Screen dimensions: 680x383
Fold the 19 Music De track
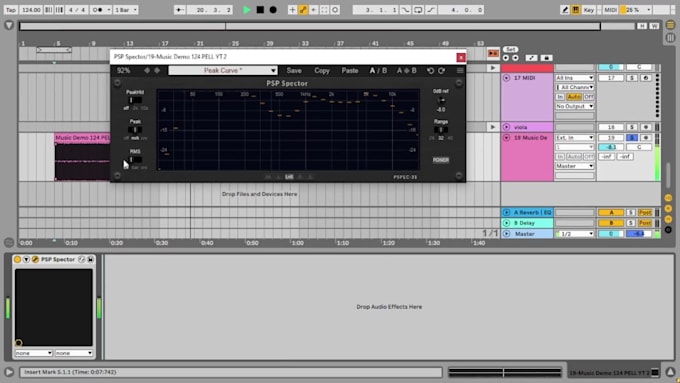pos(506,137)
